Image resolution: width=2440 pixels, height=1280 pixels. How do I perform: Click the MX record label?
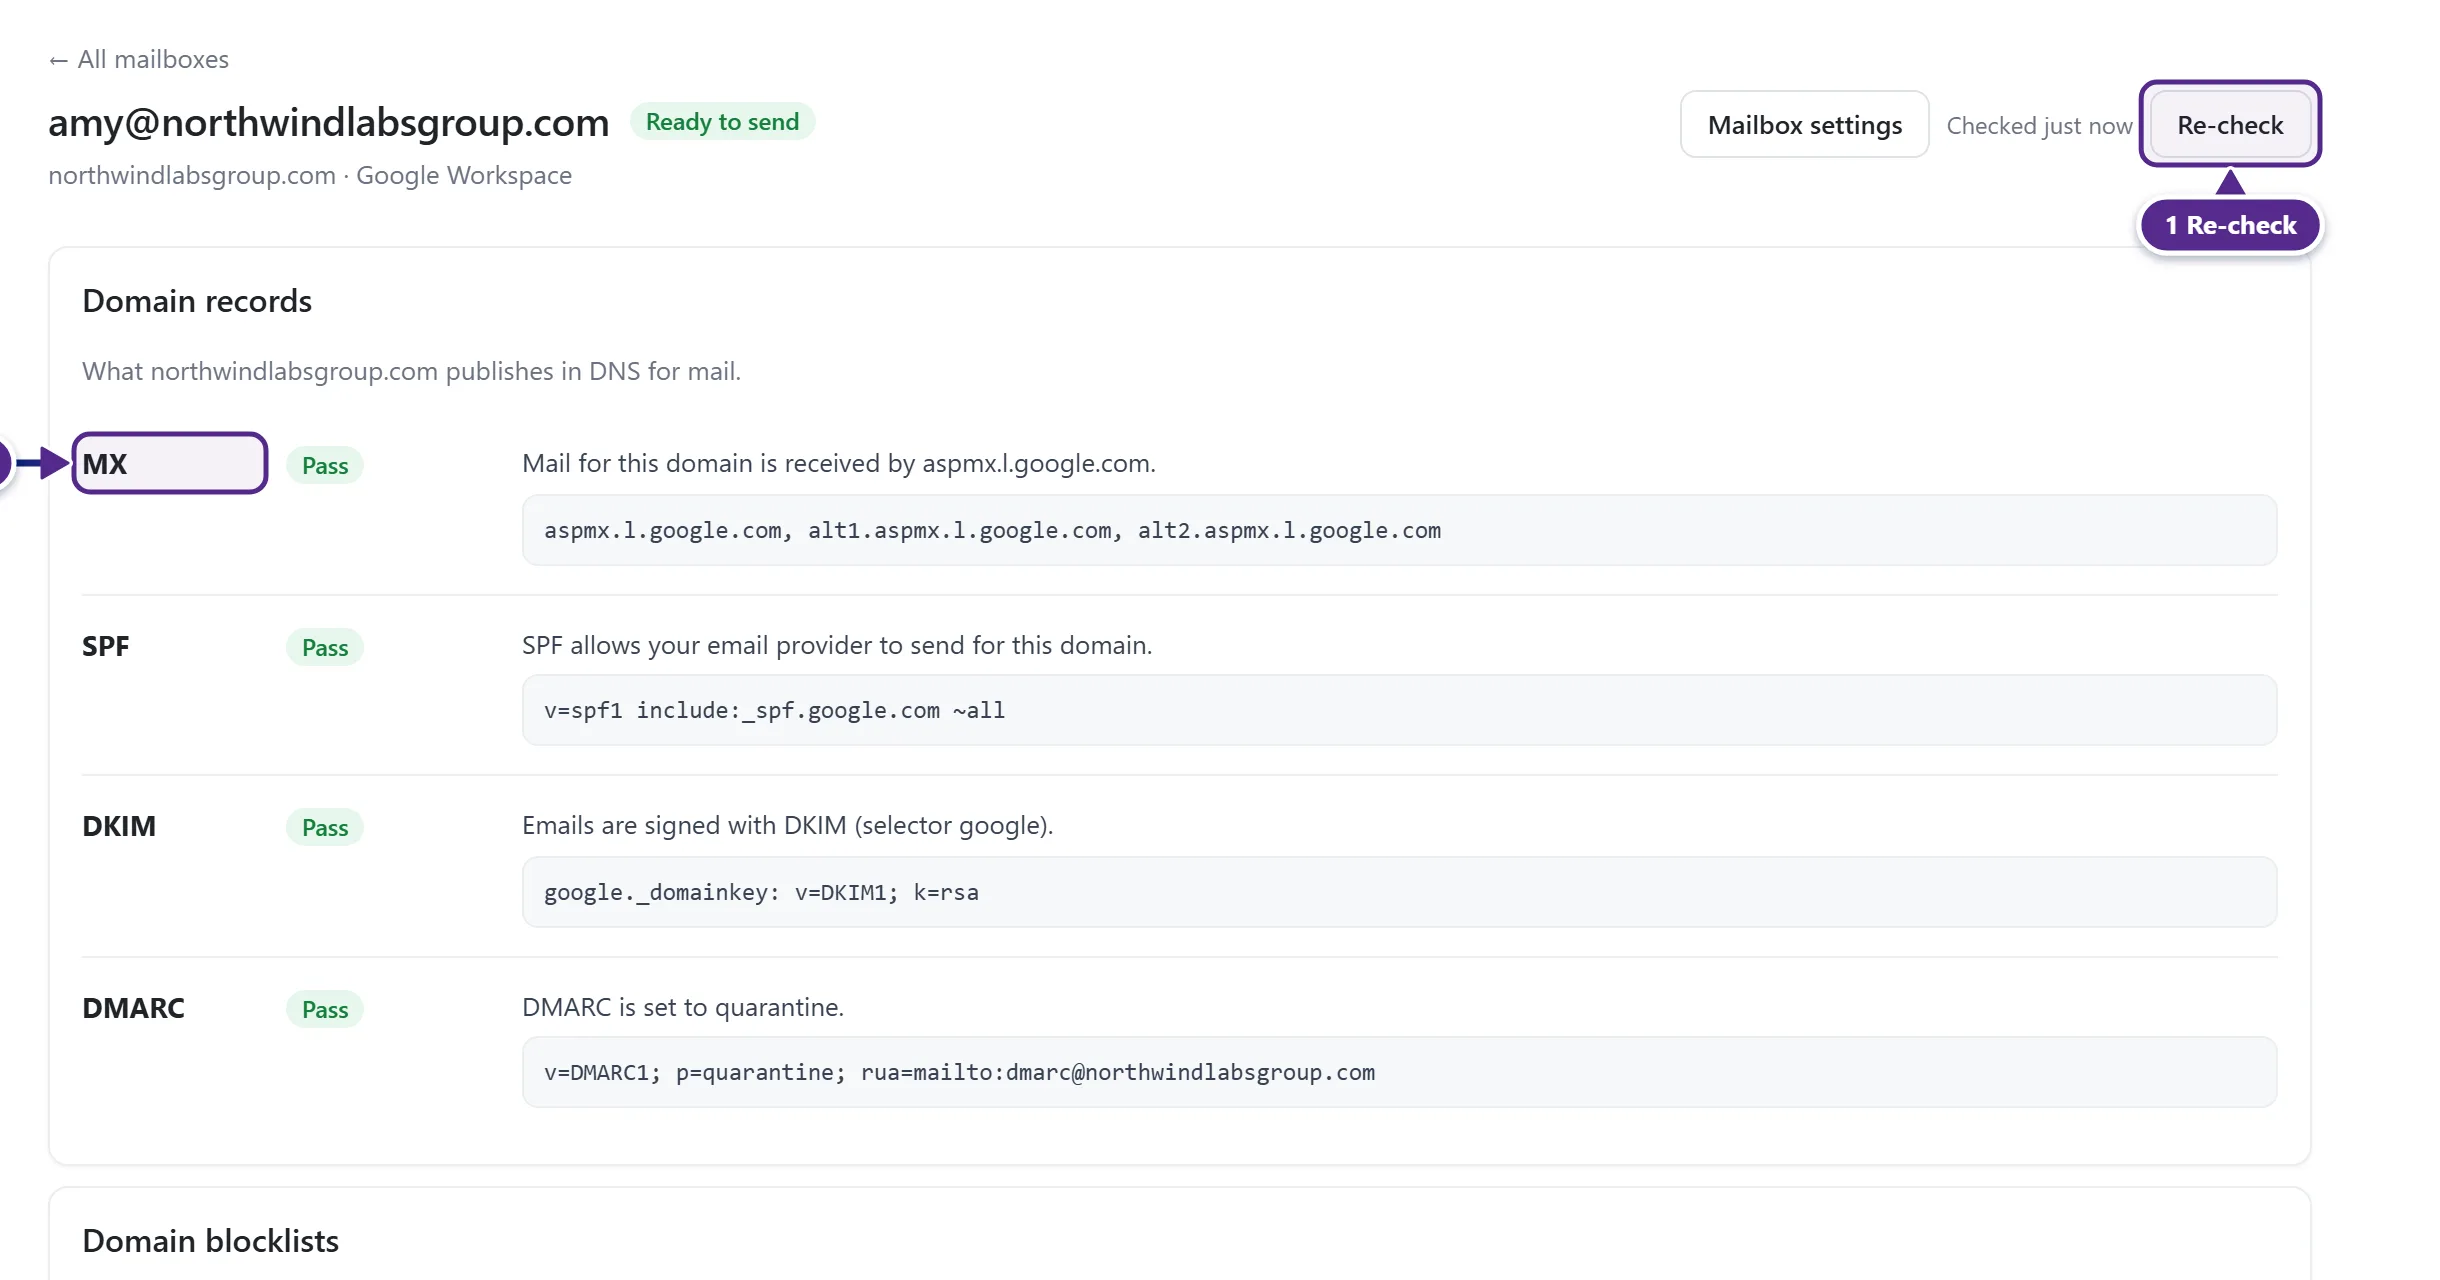[x=105, y=464]
